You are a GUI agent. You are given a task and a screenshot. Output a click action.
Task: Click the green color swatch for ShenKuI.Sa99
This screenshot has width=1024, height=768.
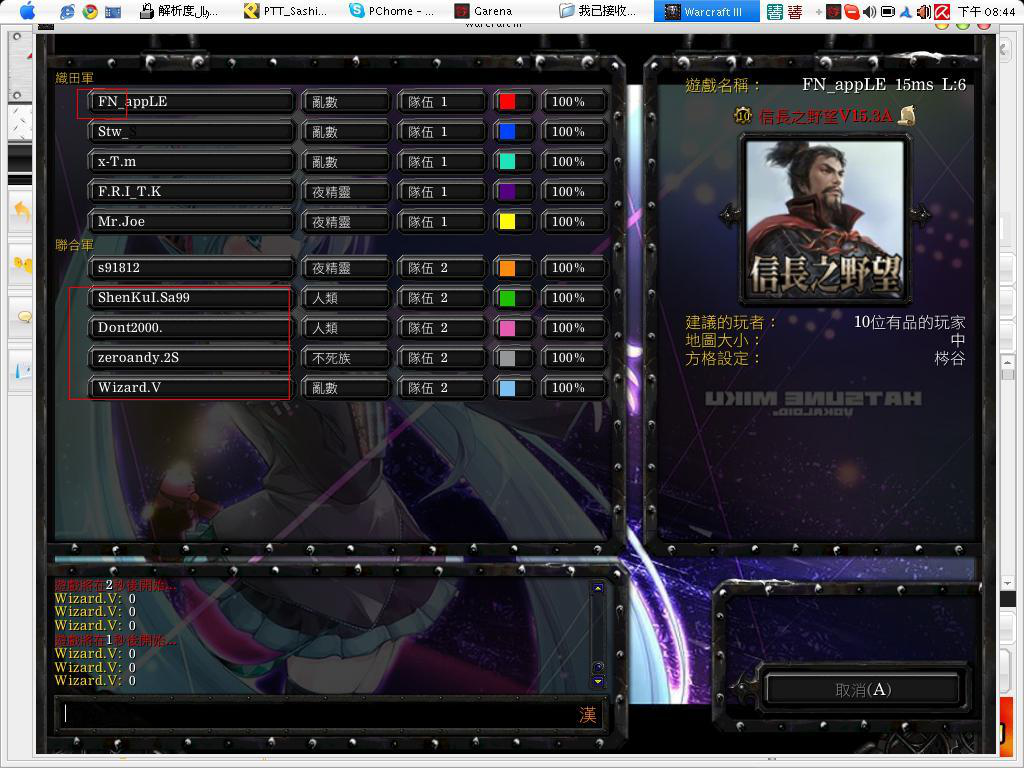point(507,298)
